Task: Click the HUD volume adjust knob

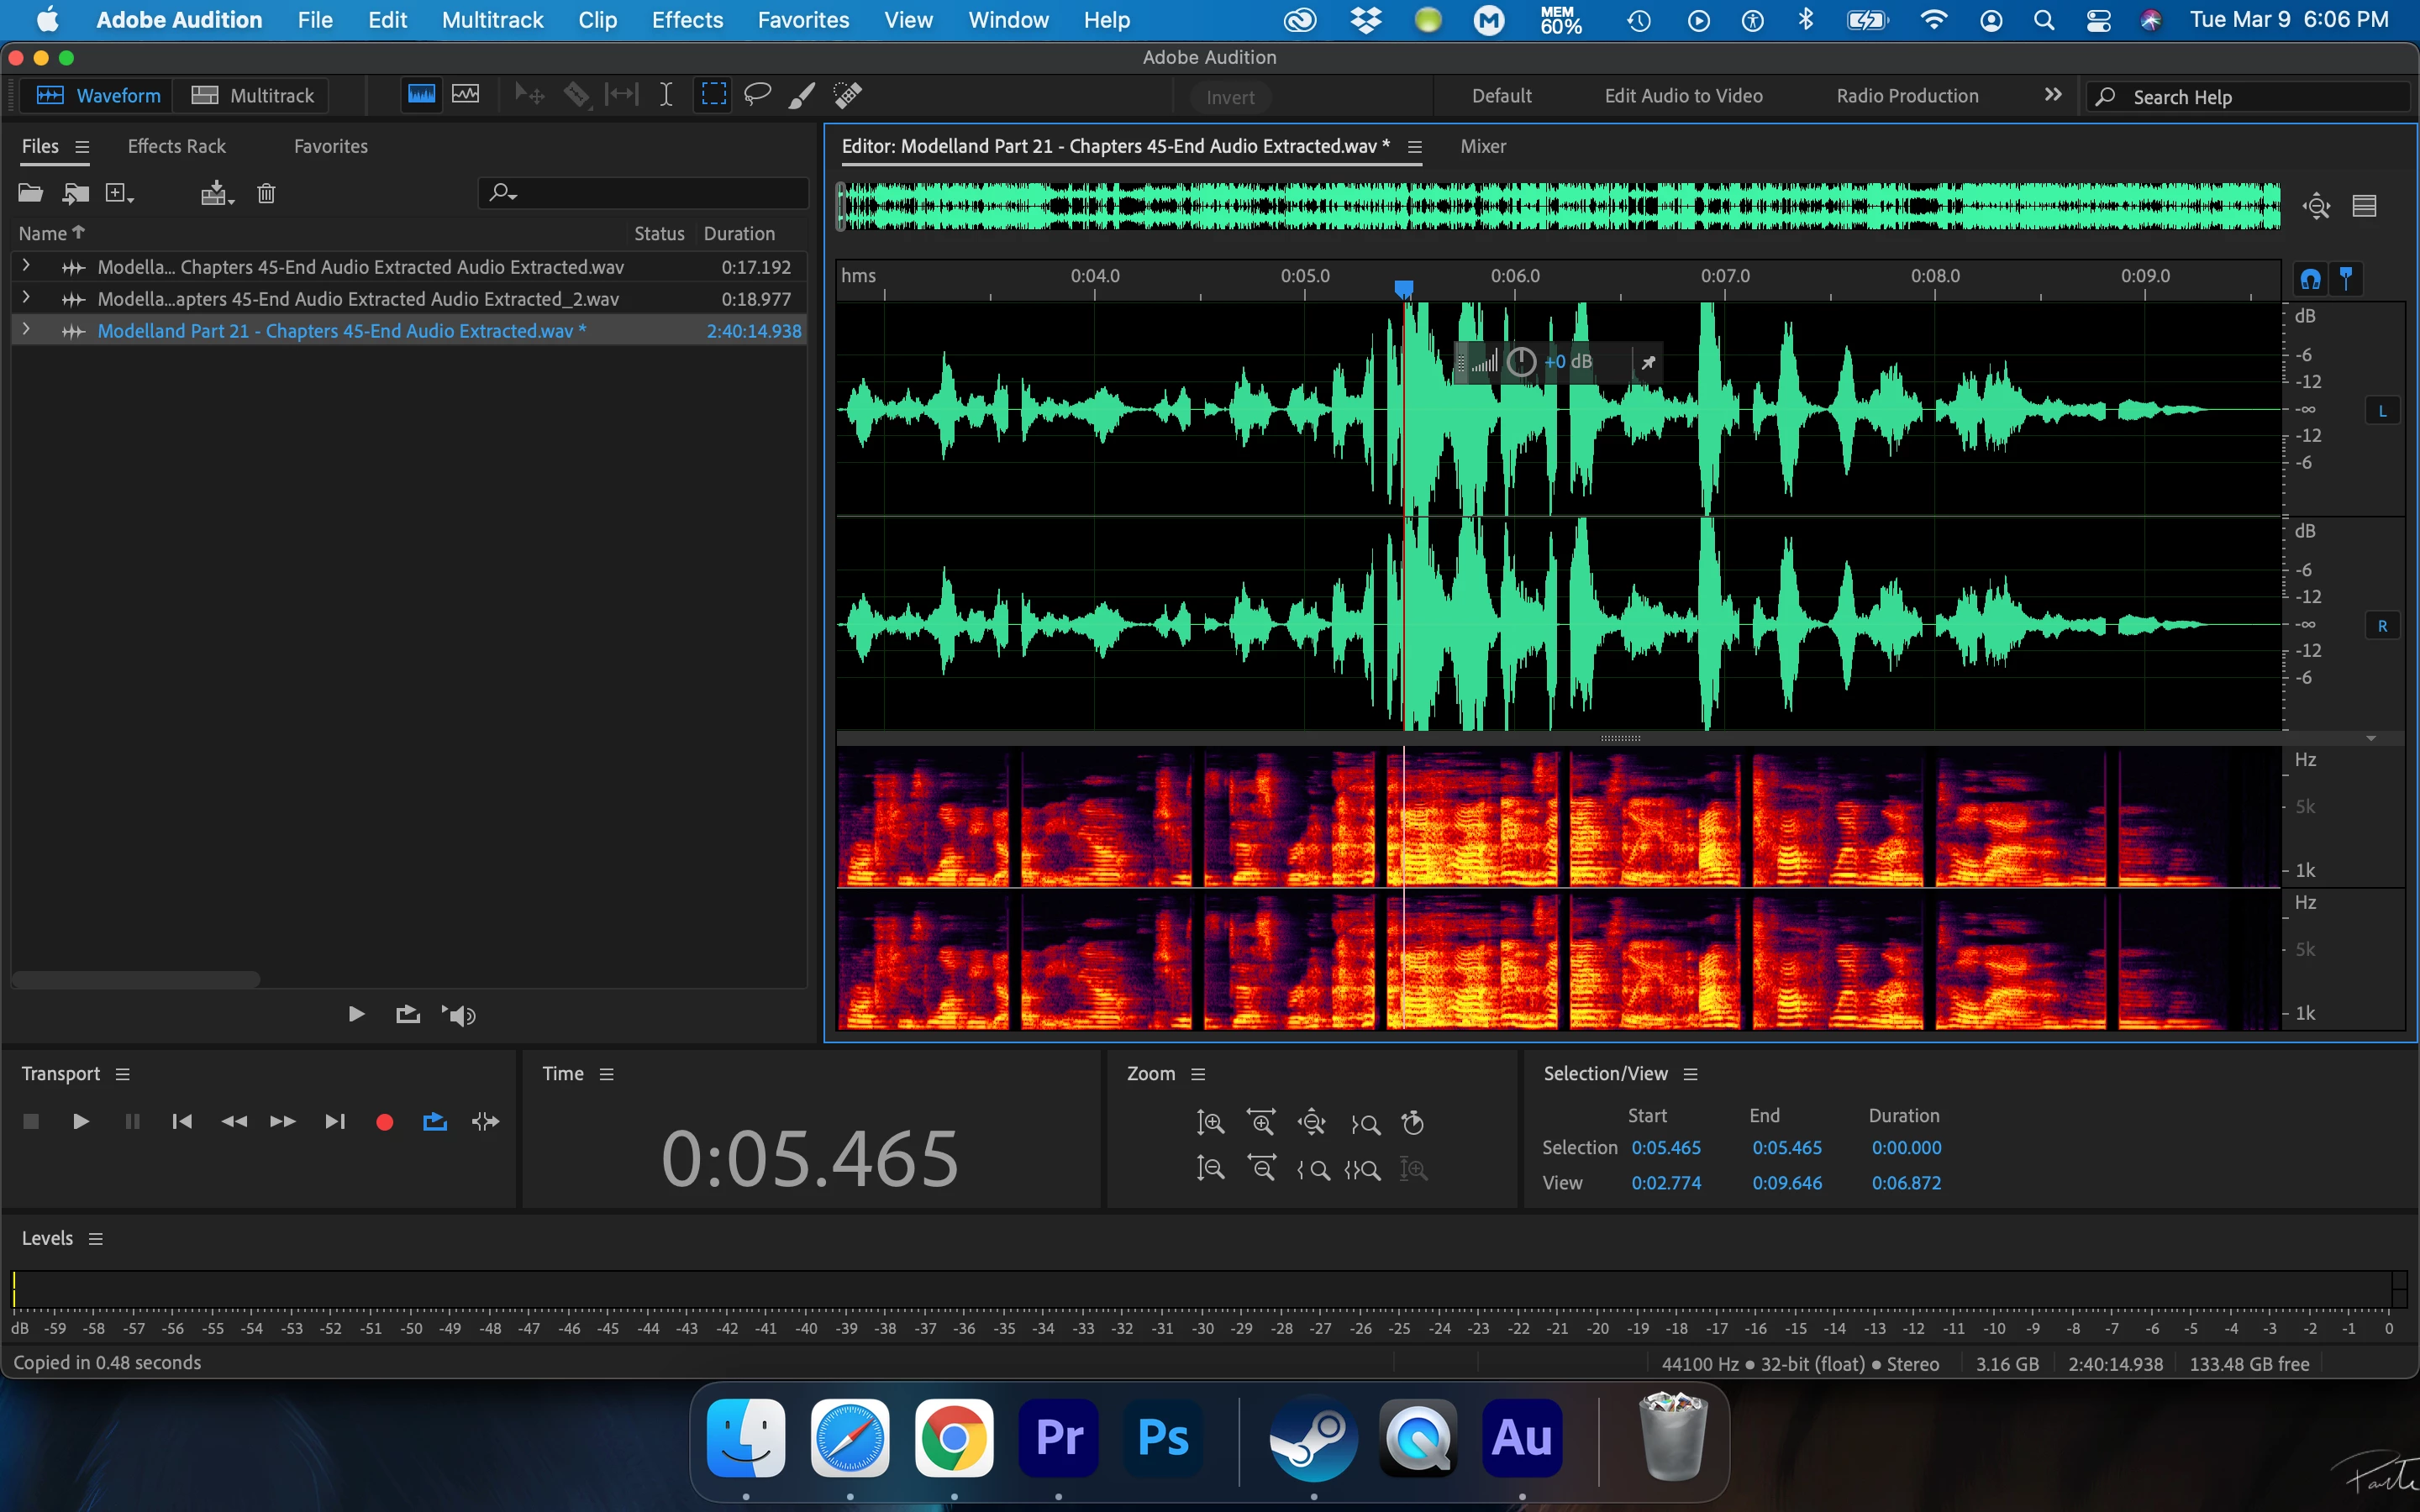Action: (x=1521, y=362)
